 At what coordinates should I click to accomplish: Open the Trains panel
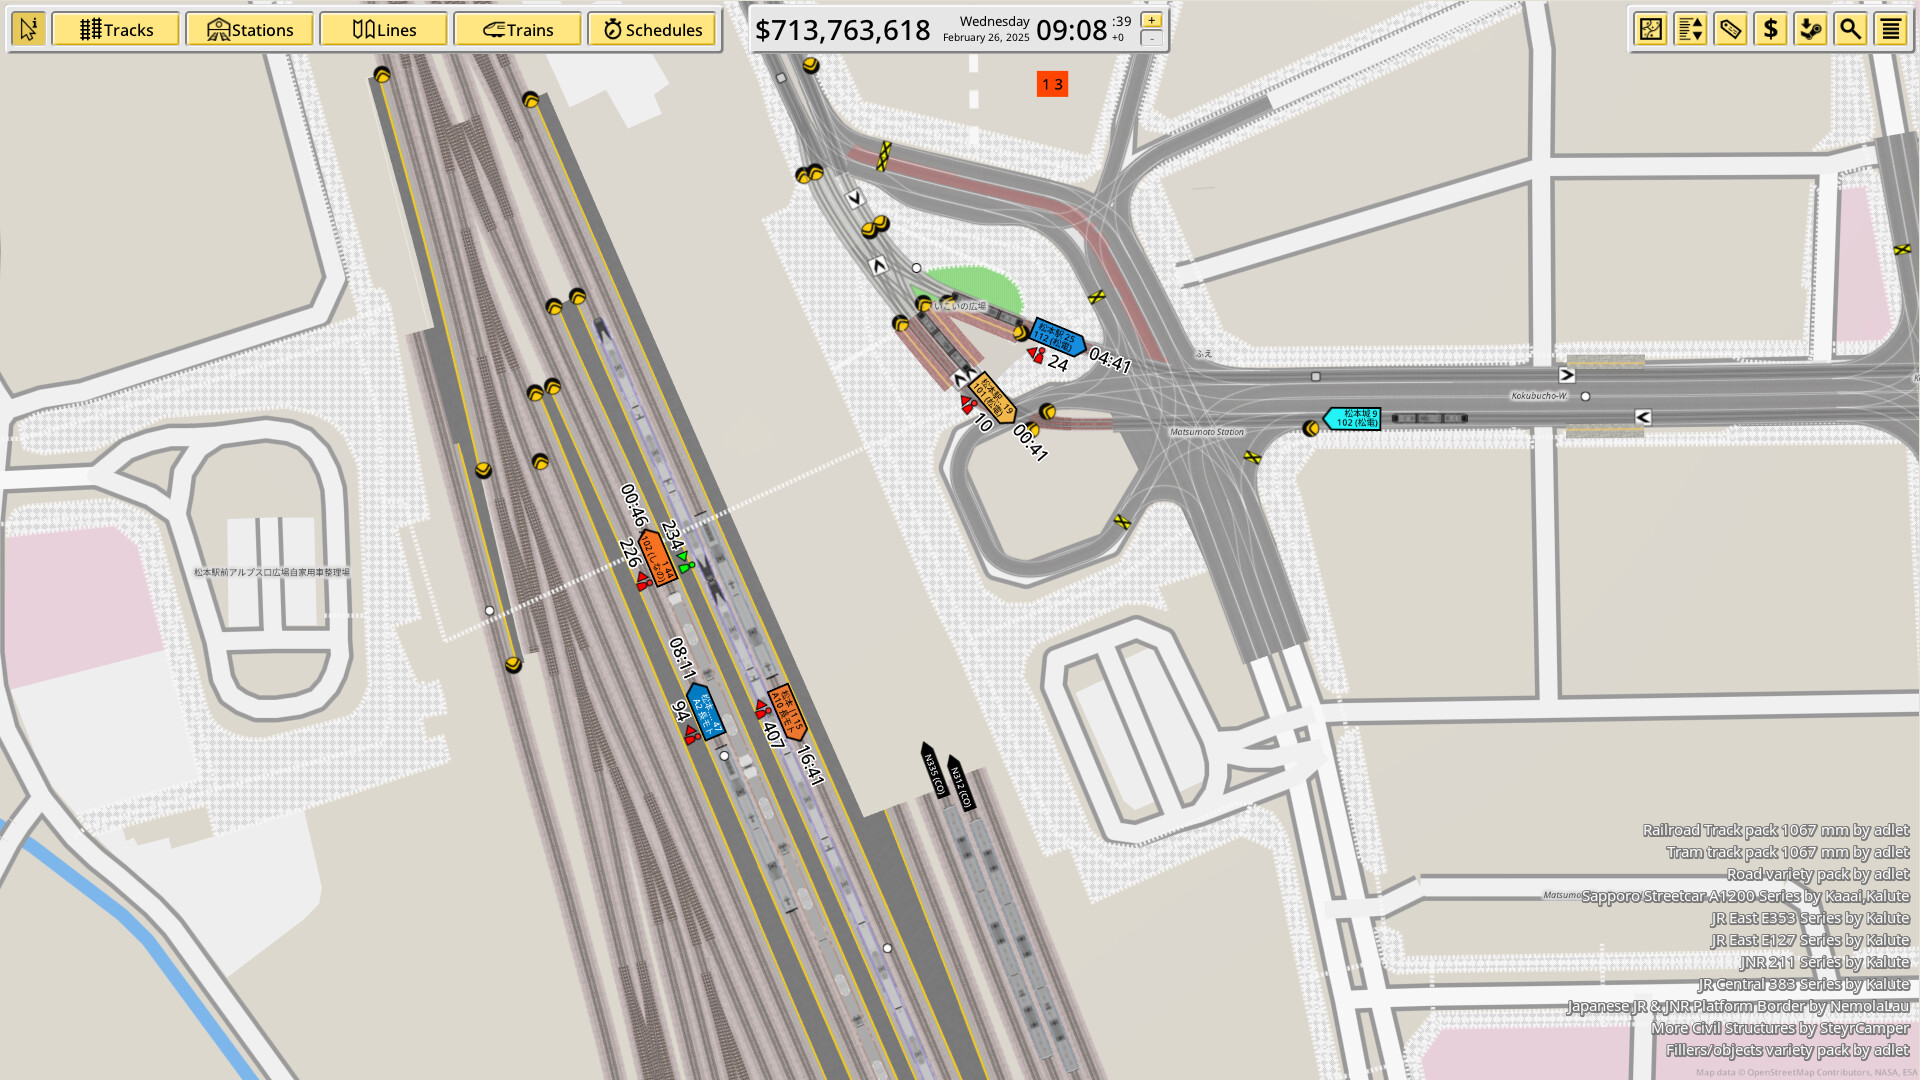517,29
